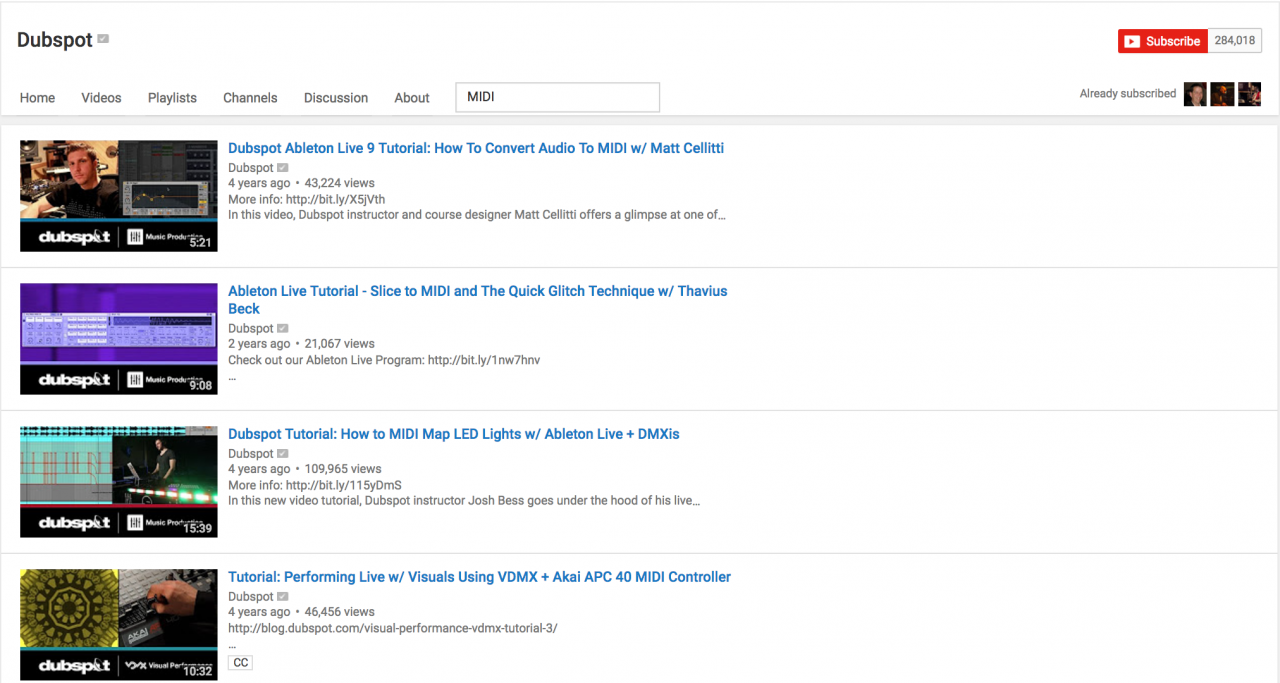1280x683 pixels.
Task: Open the Slice to MIDI Quick Glitch video title
Action: coord(477,291)
